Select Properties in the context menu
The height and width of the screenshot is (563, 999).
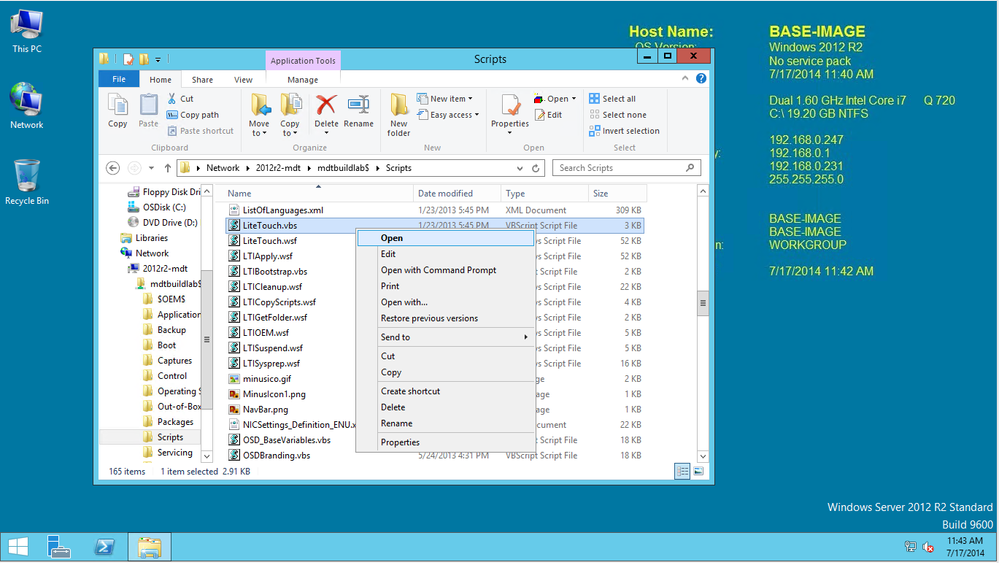click(445, 442)
